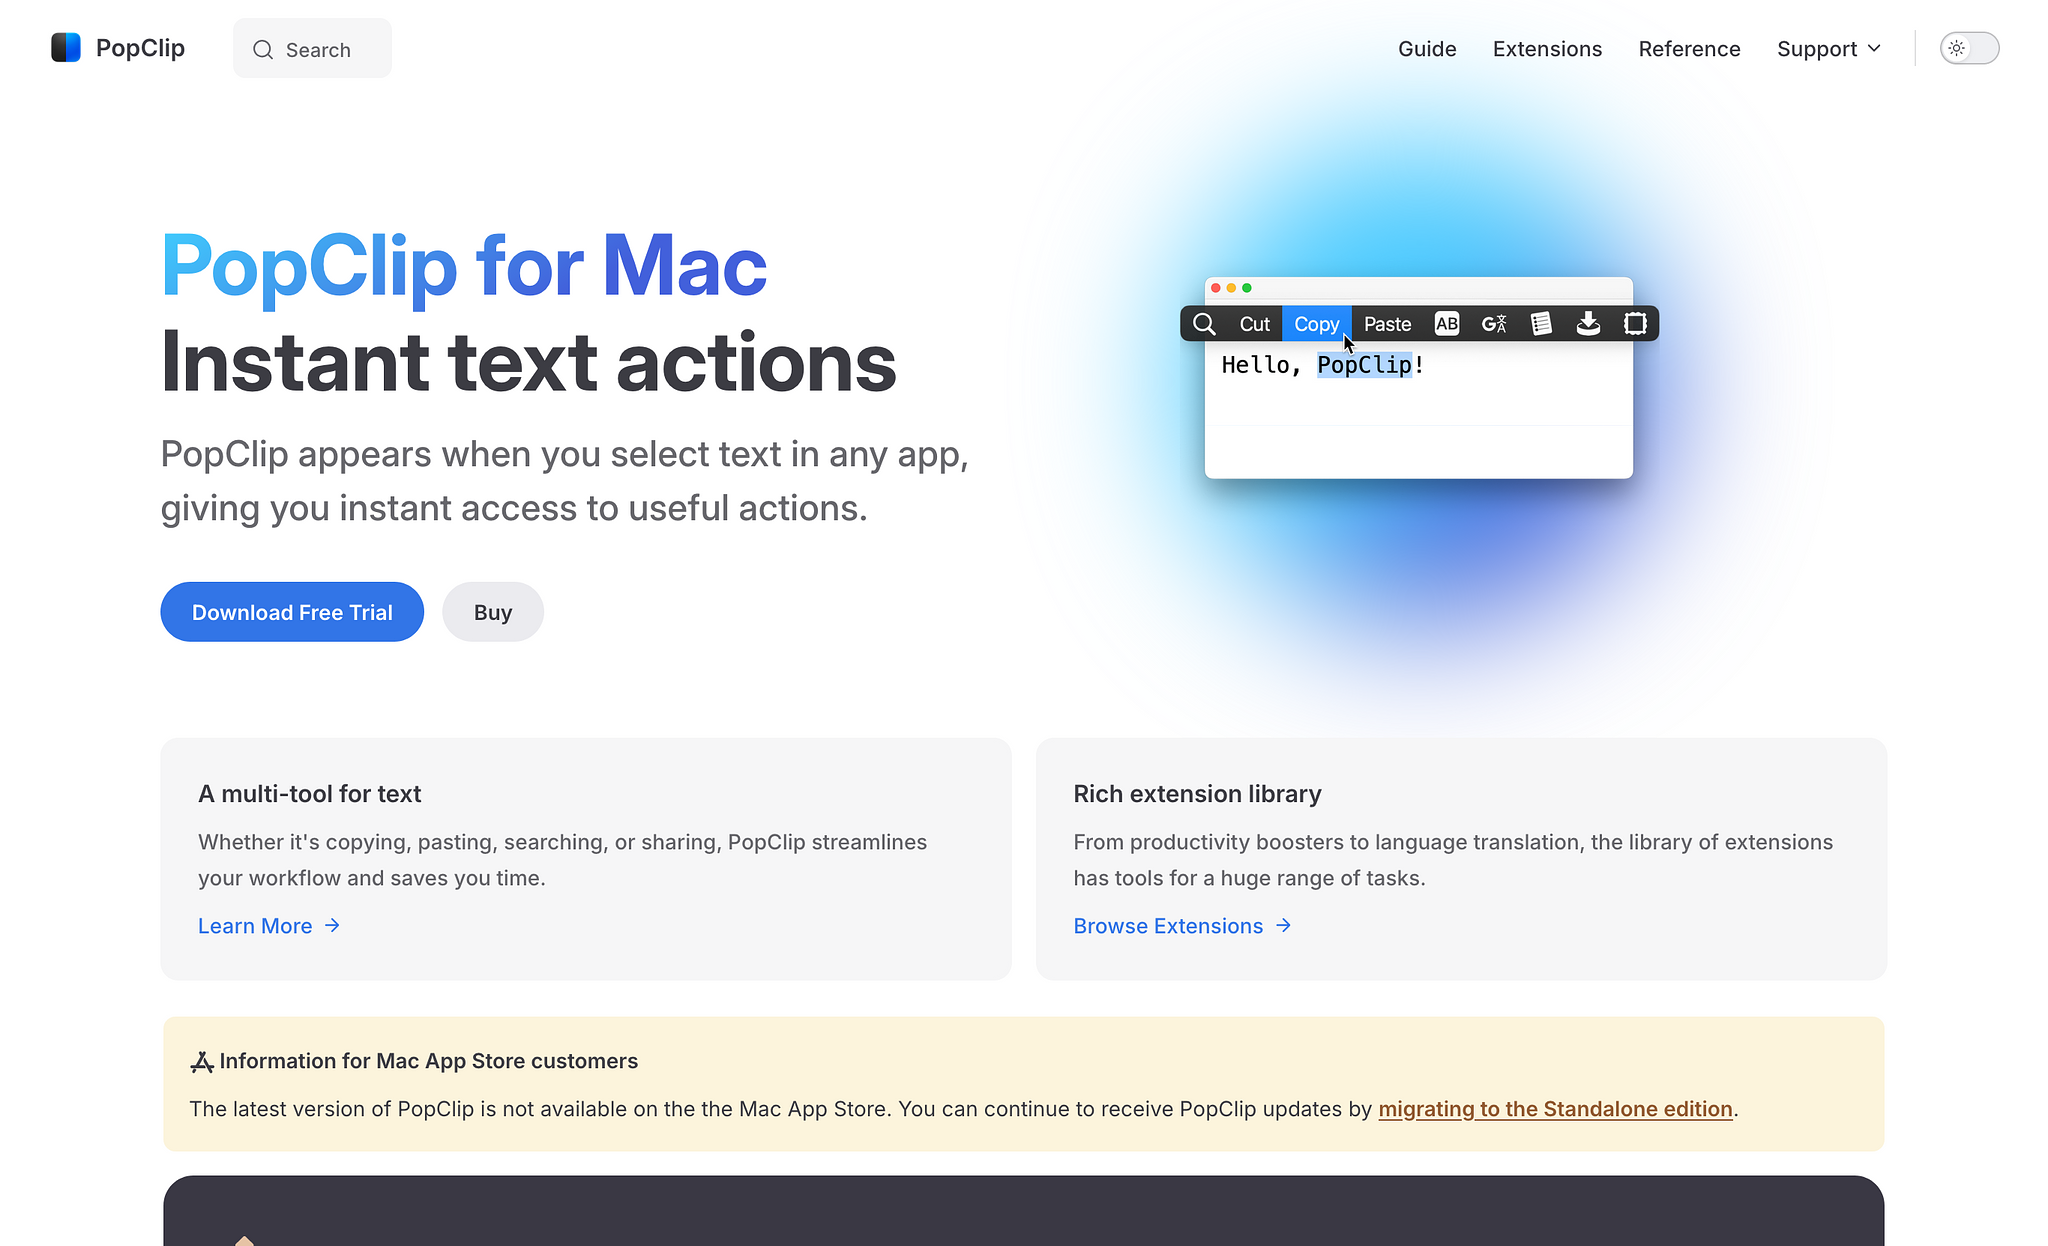
Task: Open the Extensions menu item
Action: point(1546,48)
